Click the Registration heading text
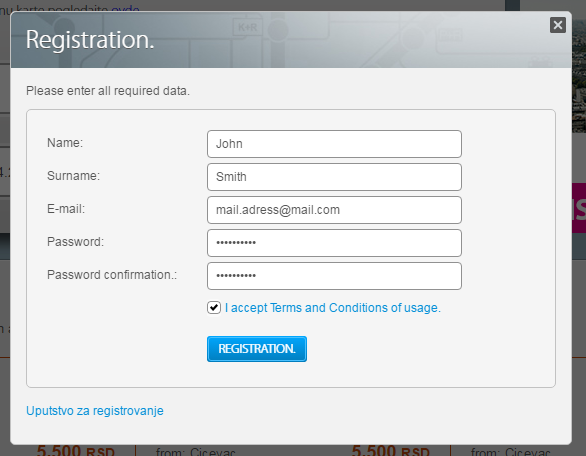 (x=90, y=40)
